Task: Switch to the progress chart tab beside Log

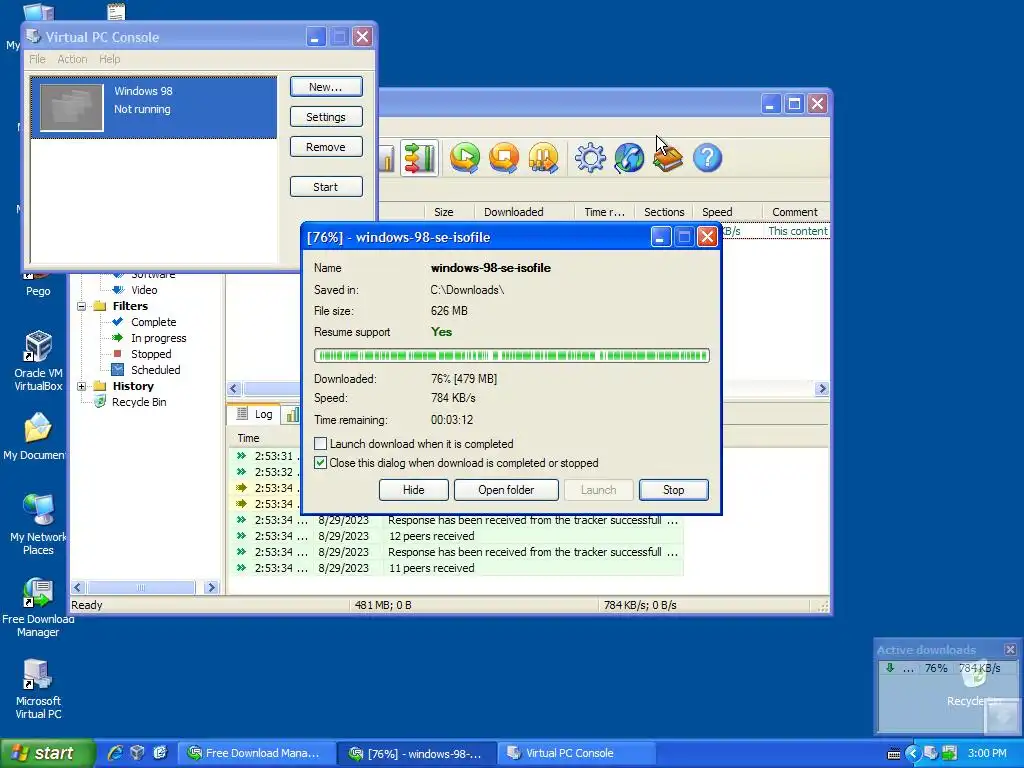Action: [x=292, y=415]
